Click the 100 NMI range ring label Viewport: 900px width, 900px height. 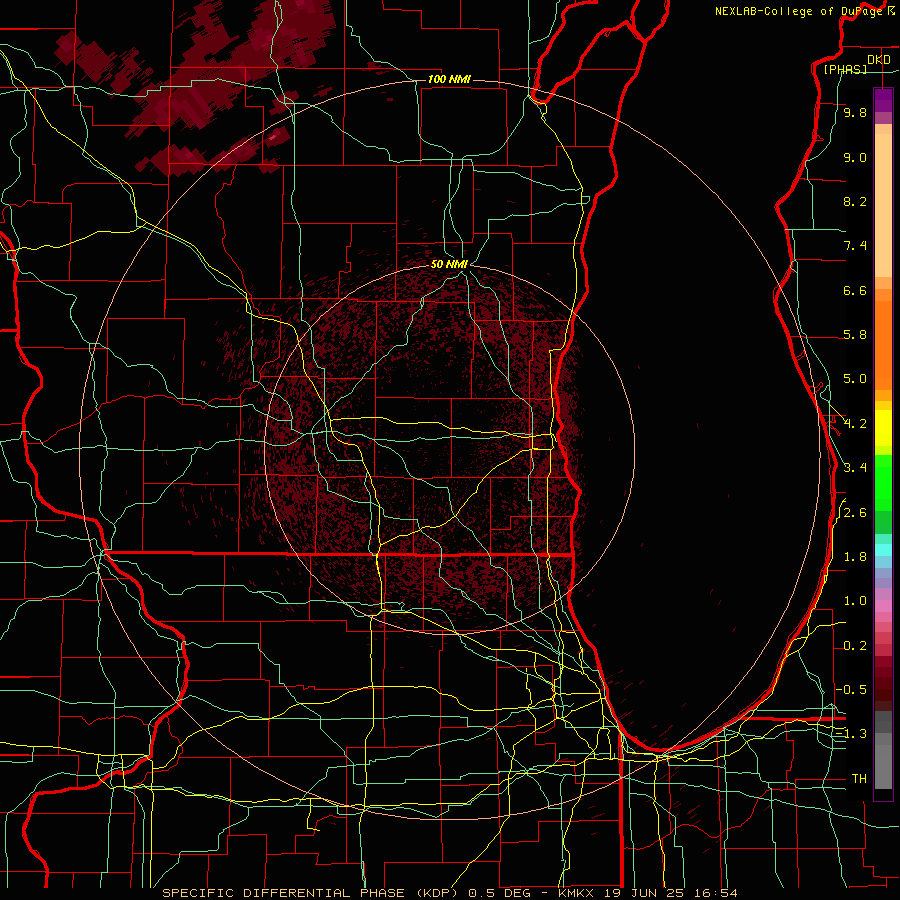coord(449,79)
